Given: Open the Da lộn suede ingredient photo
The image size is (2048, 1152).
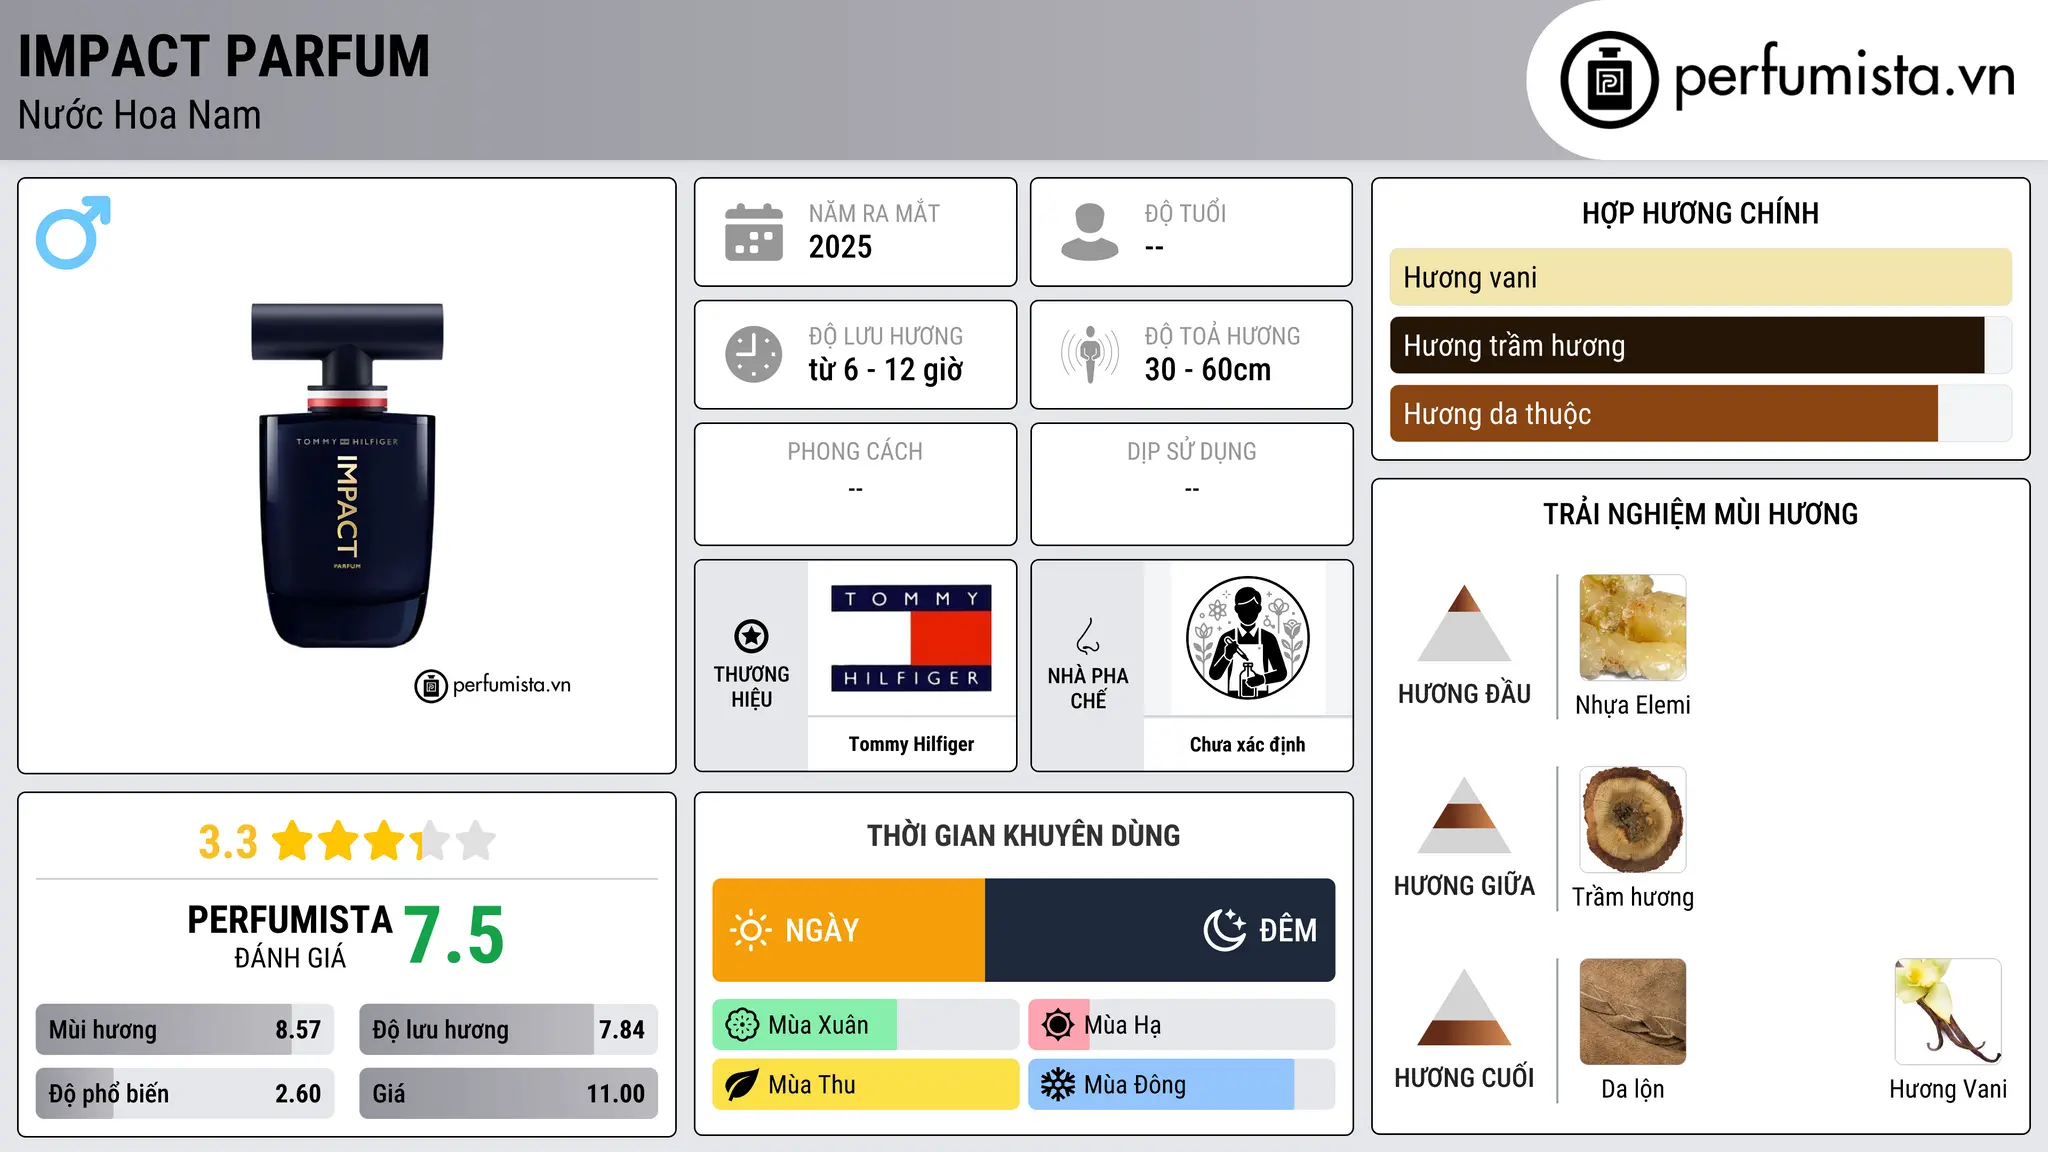Looking at the screenshot, I should [1633, 1012].
